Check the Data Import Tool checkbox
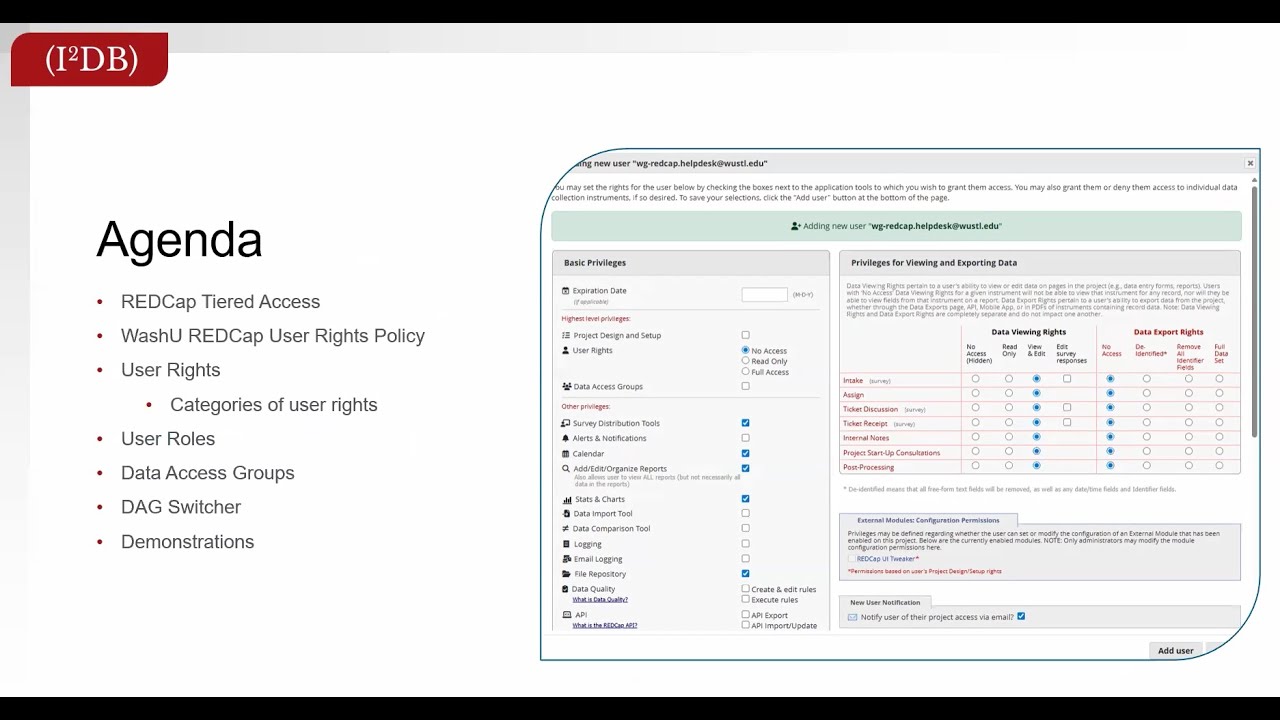This screenshot has height=720, width=1280. tap(745, 513)
